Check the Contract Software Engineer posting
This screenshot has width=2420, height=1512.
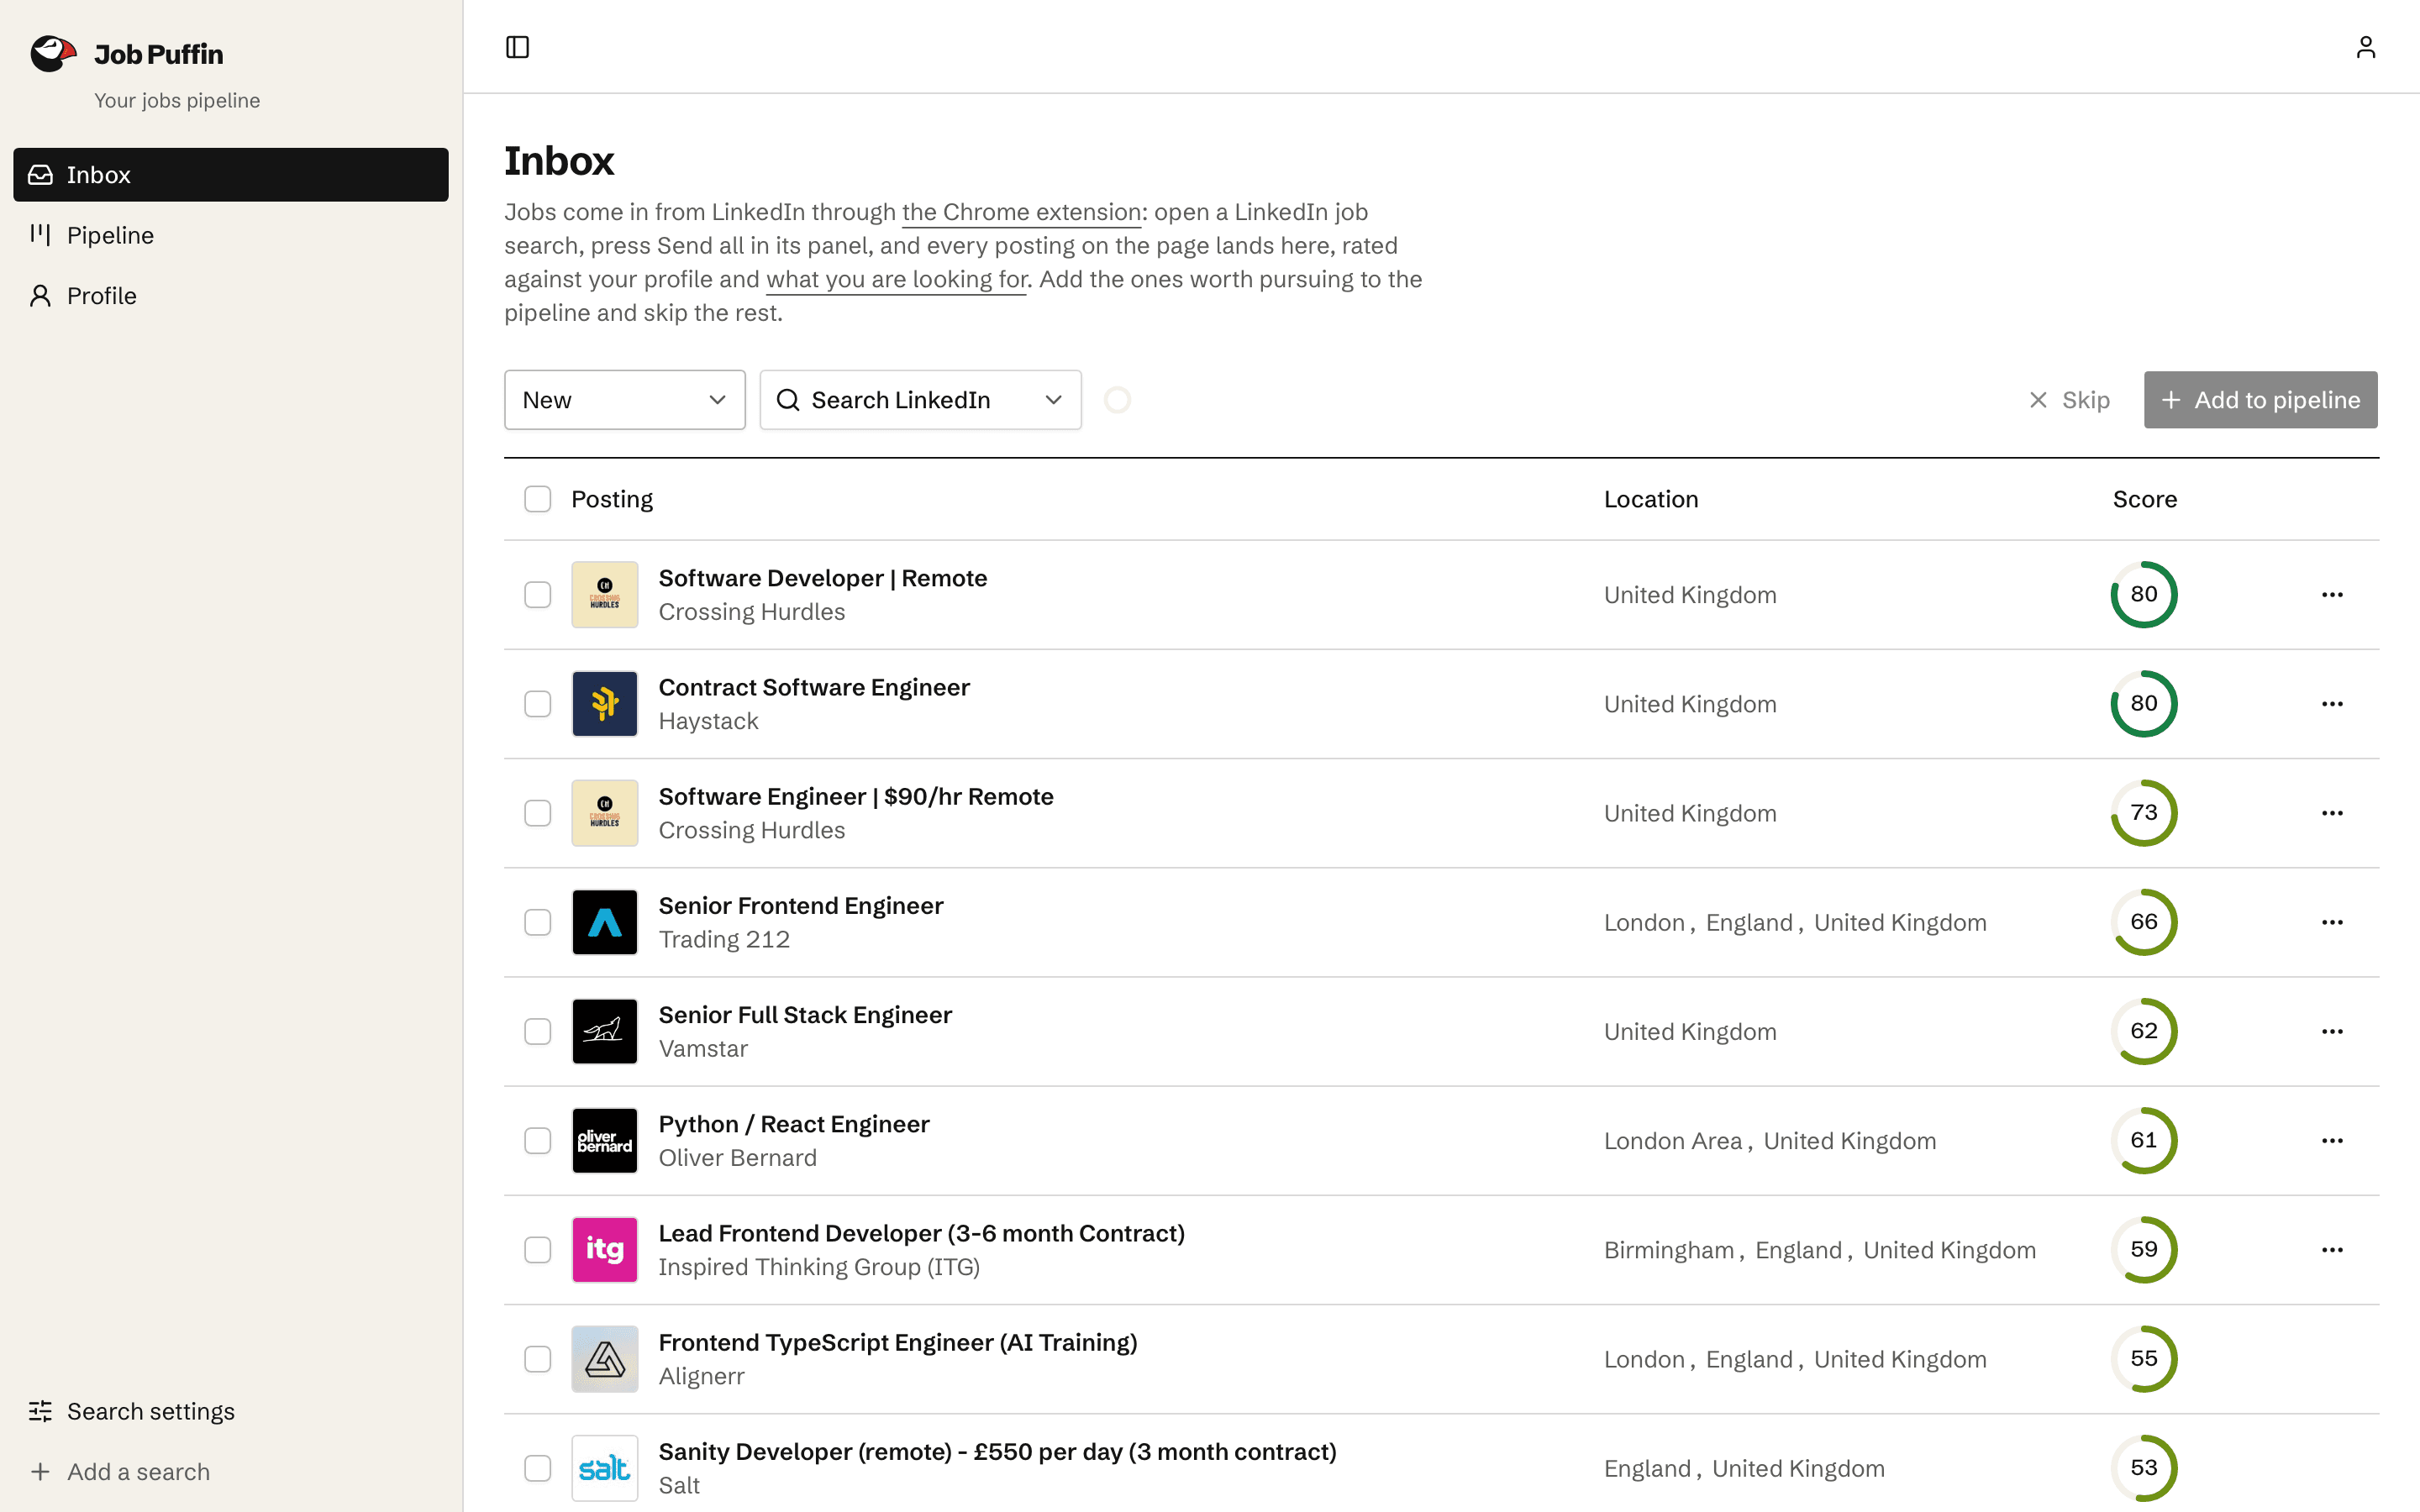[x=537, y=704]
